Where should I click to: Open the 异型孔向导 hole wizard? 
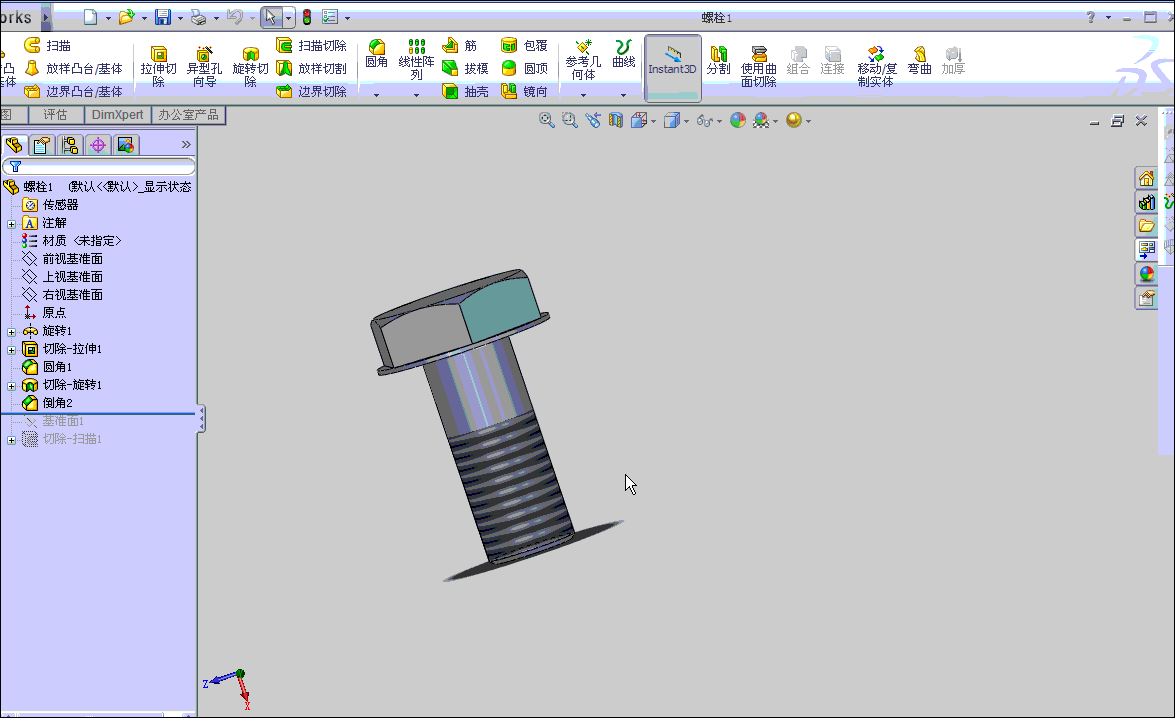coord(204,66)
